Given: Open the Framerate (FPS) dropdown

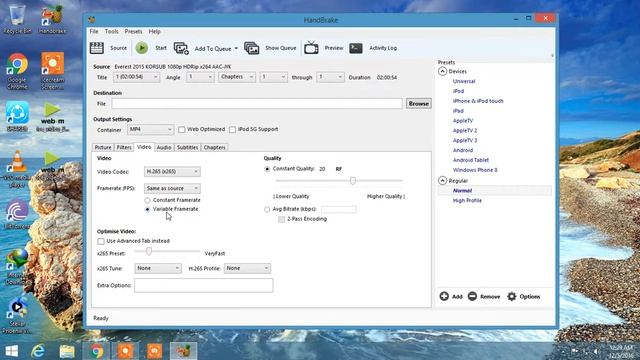Looking at the screenshot, I should [172, 189].
